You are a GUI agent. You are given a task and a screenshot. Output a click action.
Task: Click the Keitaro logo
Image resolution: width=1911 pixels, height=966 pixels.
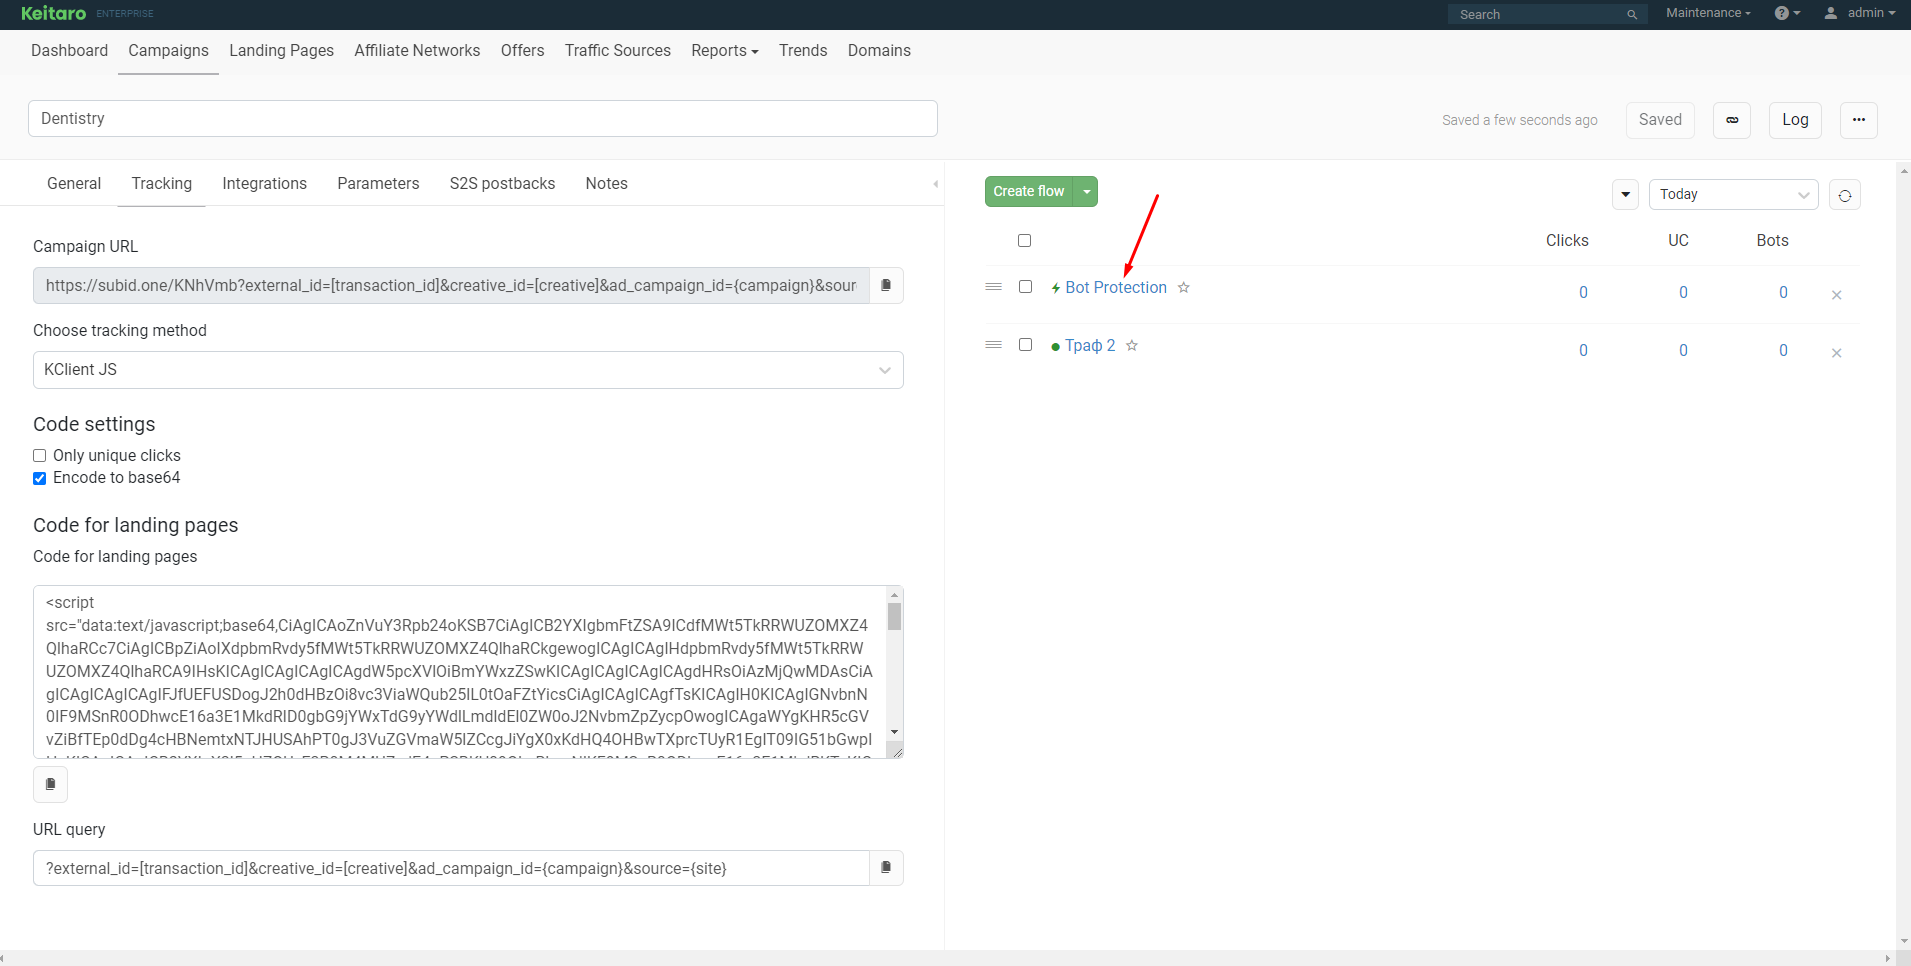coord(53,13)
